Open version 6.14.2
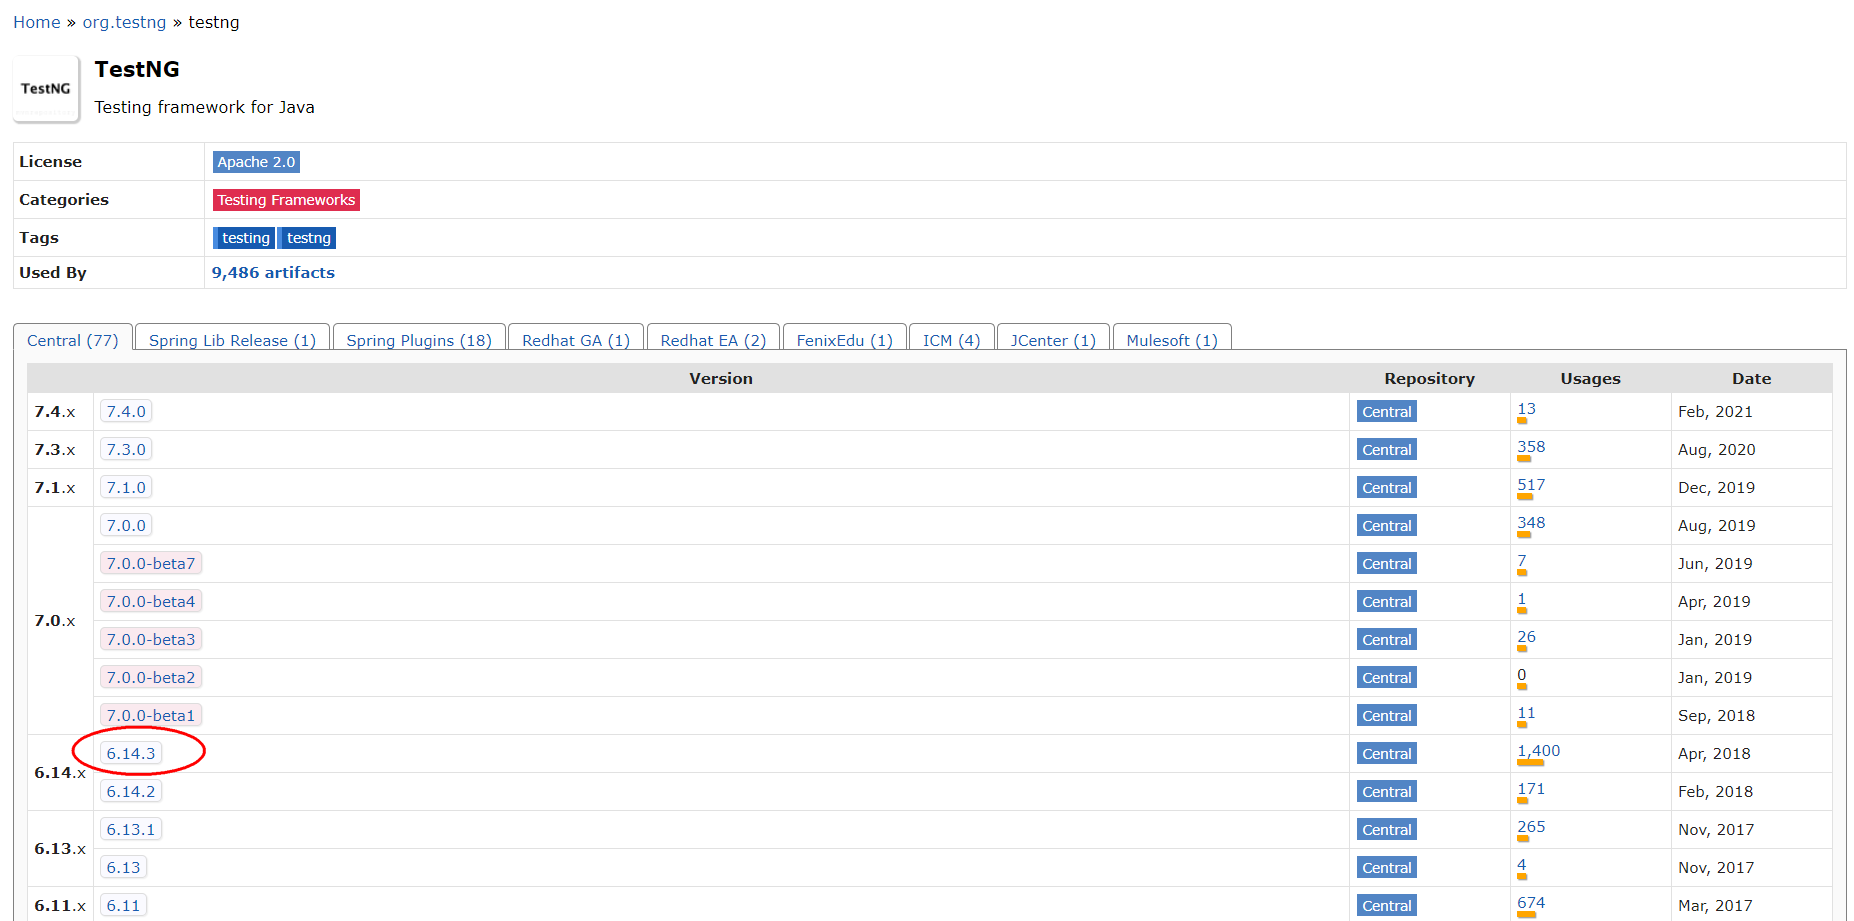Viewport: 1854px width, 921px height. click(x=131, y=792)
